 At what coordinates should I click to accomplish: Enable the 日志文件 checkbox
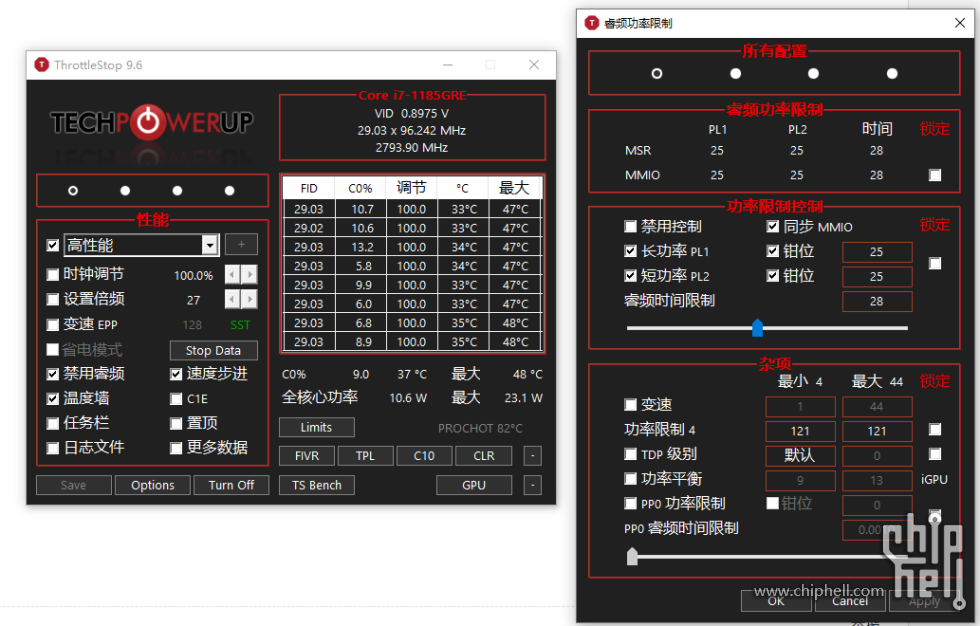pyautogui.click(x=52, y=447)
